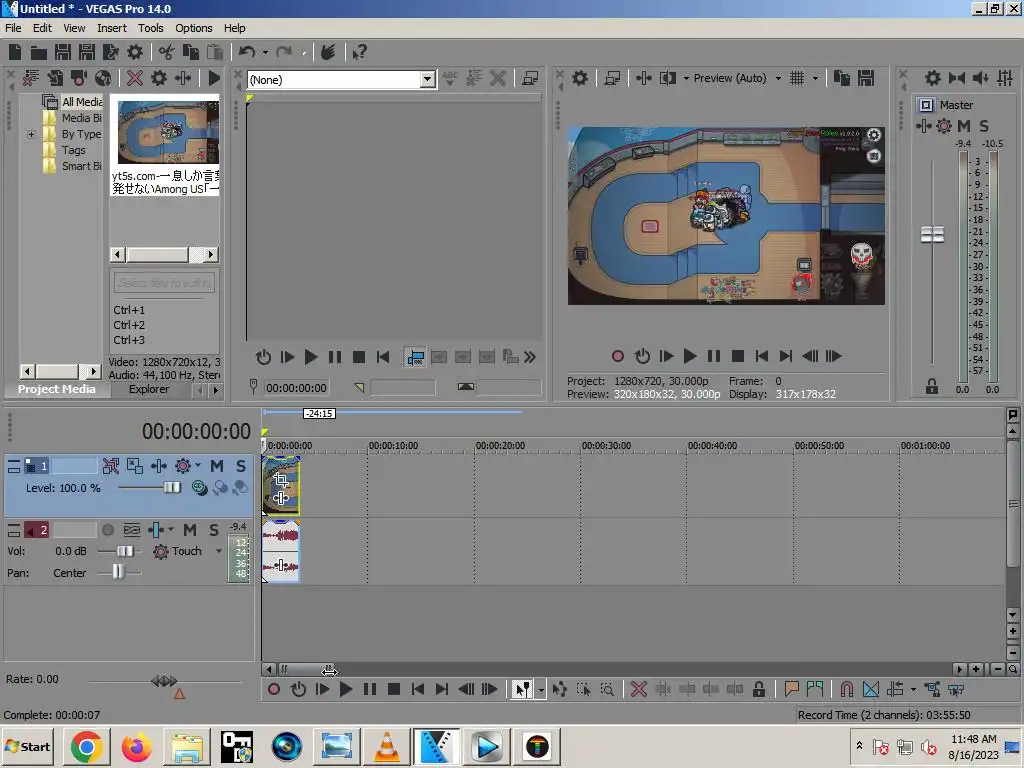Image resolution: width=1024 pixels, height=768 pixels.
Task: Select the envelope edit tool
Action: [560, 689]
